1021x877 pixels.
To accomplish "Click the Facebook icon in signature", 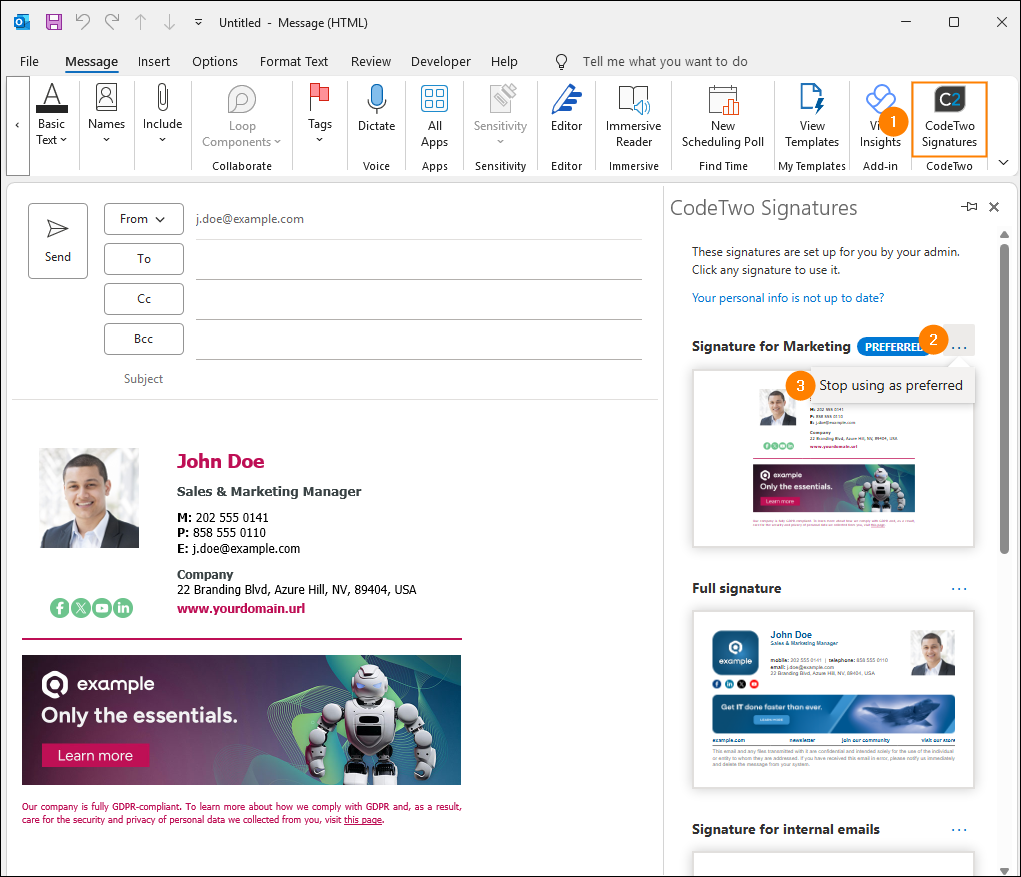I will (59, 608).
